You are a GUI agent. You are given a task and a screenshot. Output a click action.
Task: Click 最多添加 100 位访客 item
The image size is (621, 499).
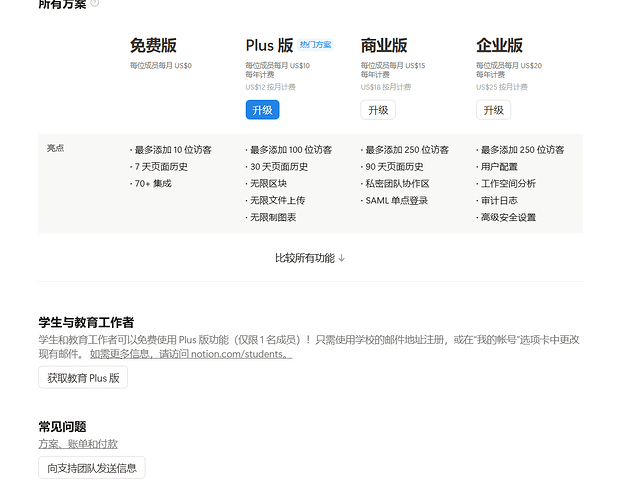(x=289, y=150)
